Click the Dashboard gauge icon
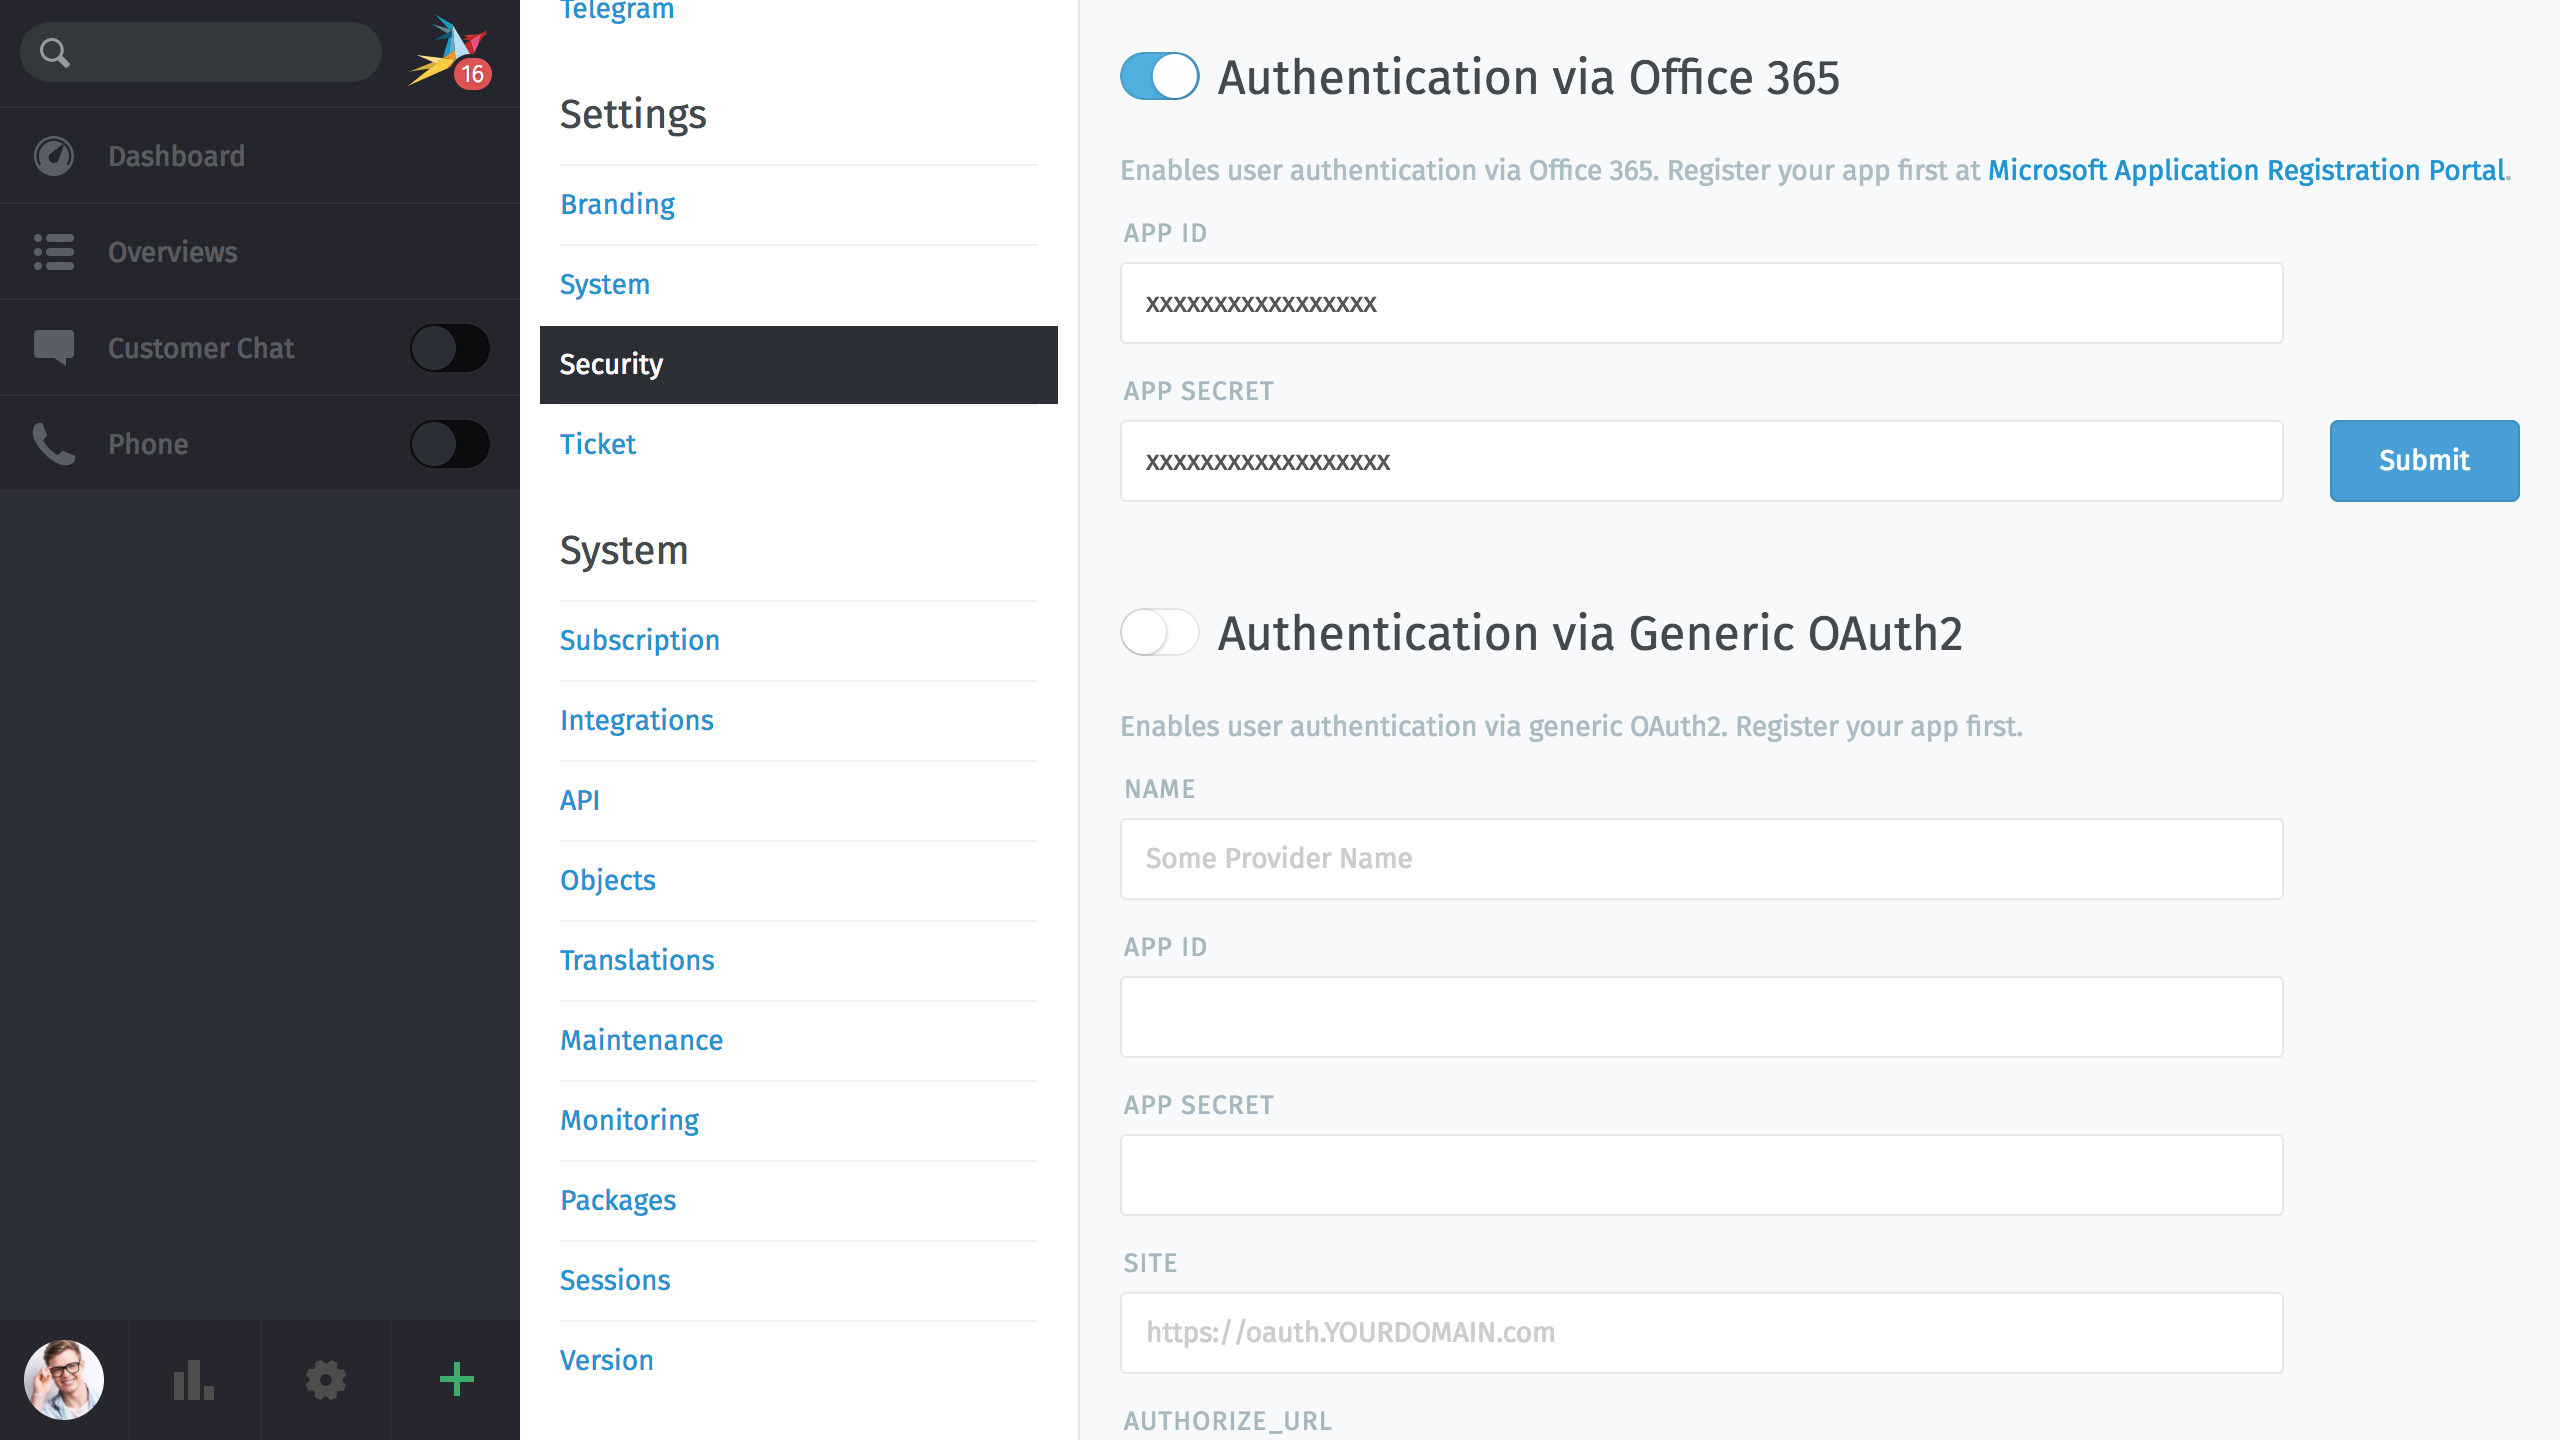Viewport: 2560px width, 1440px height. click(x=54, y=156)
